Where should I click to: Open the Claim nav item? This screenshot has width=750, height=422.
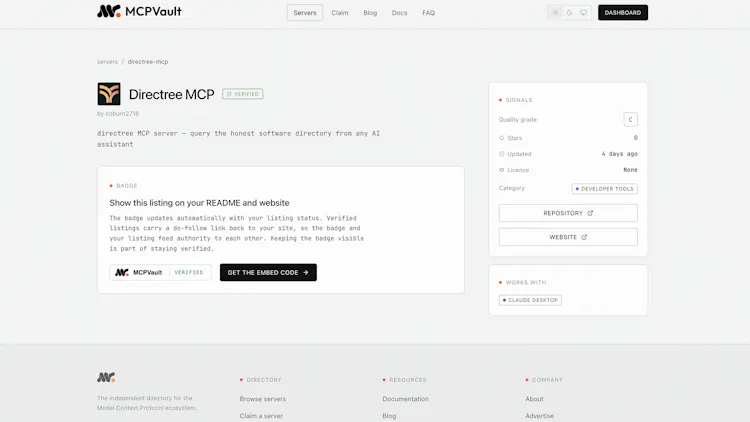point(340,13)
